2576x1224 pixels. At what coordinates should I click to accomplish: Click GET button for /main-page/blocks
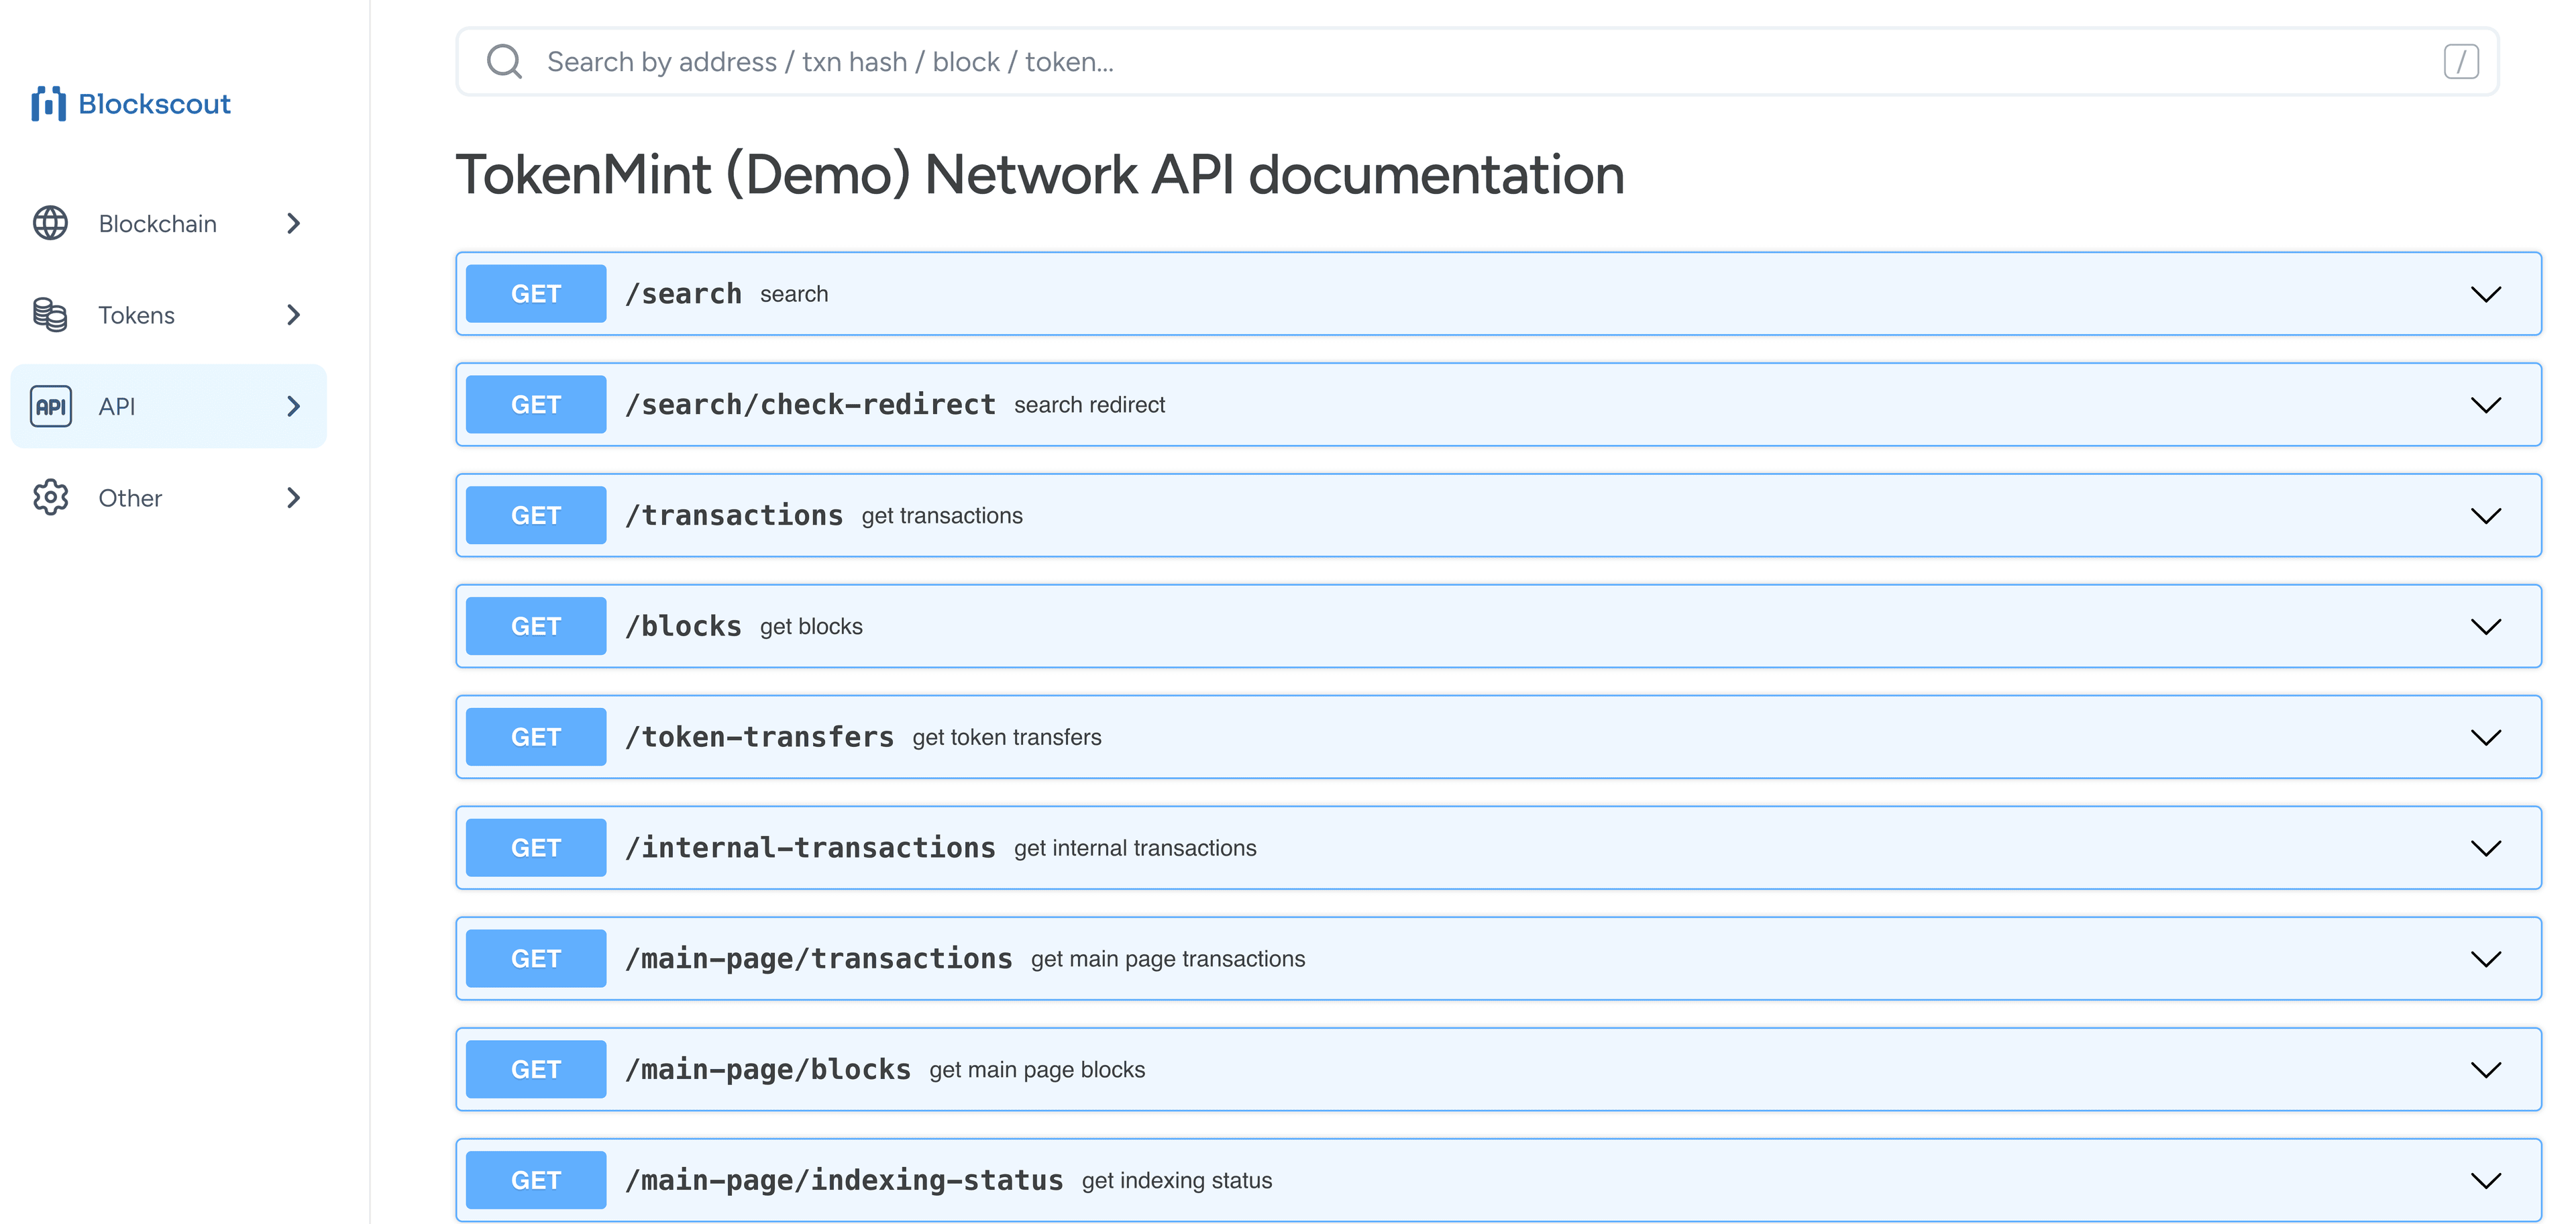pyautogui.click(x=536, y=1070)
